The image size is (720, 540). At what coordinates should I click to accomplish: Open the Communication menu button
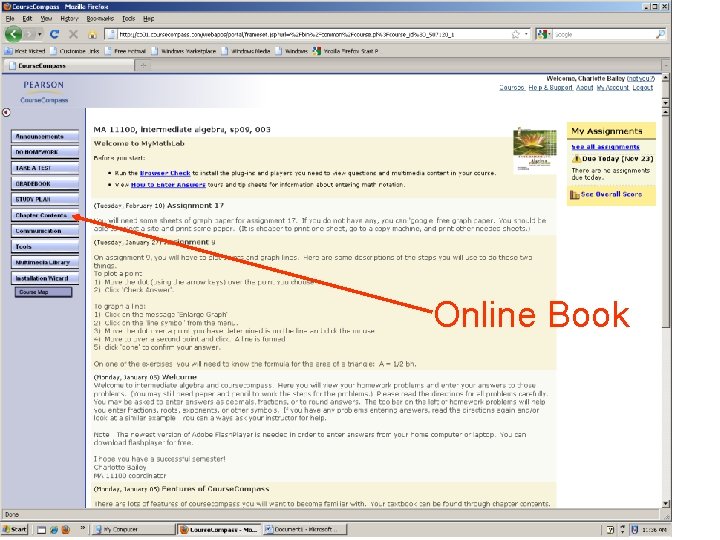click(45, 231)
